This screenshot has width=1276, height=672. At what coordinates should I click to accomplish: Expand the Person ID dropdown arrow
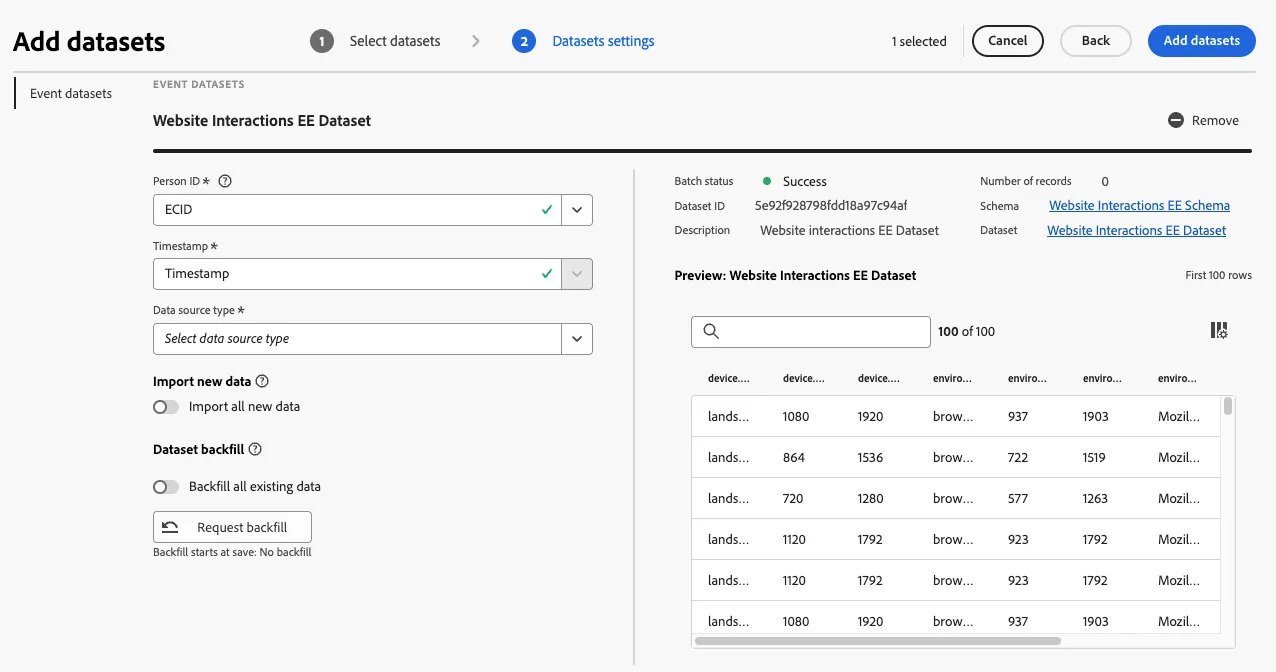577,210
